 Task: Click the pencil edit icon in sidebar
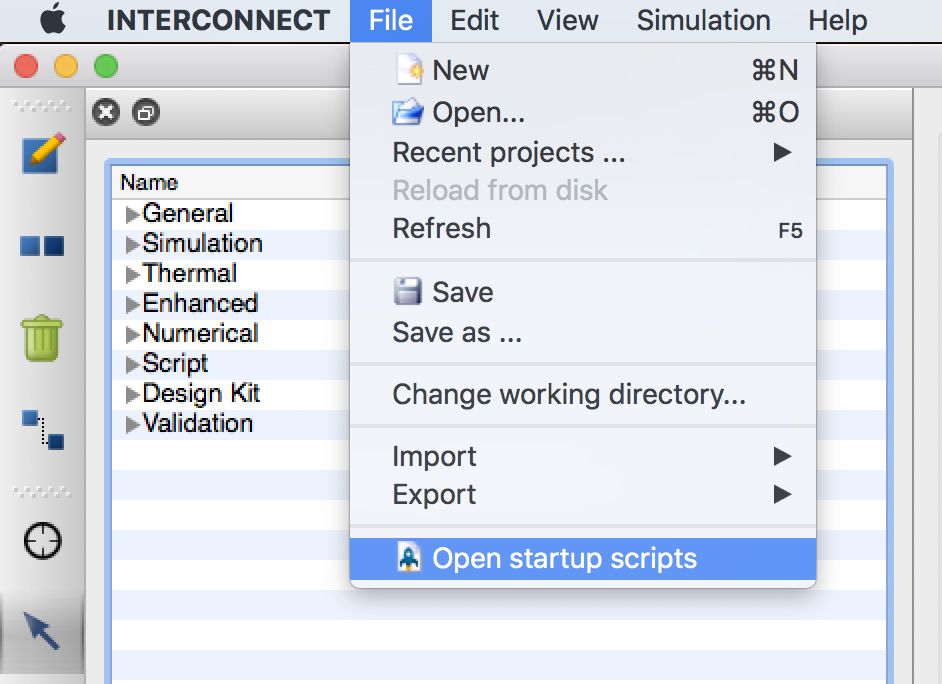pos(43,153)
